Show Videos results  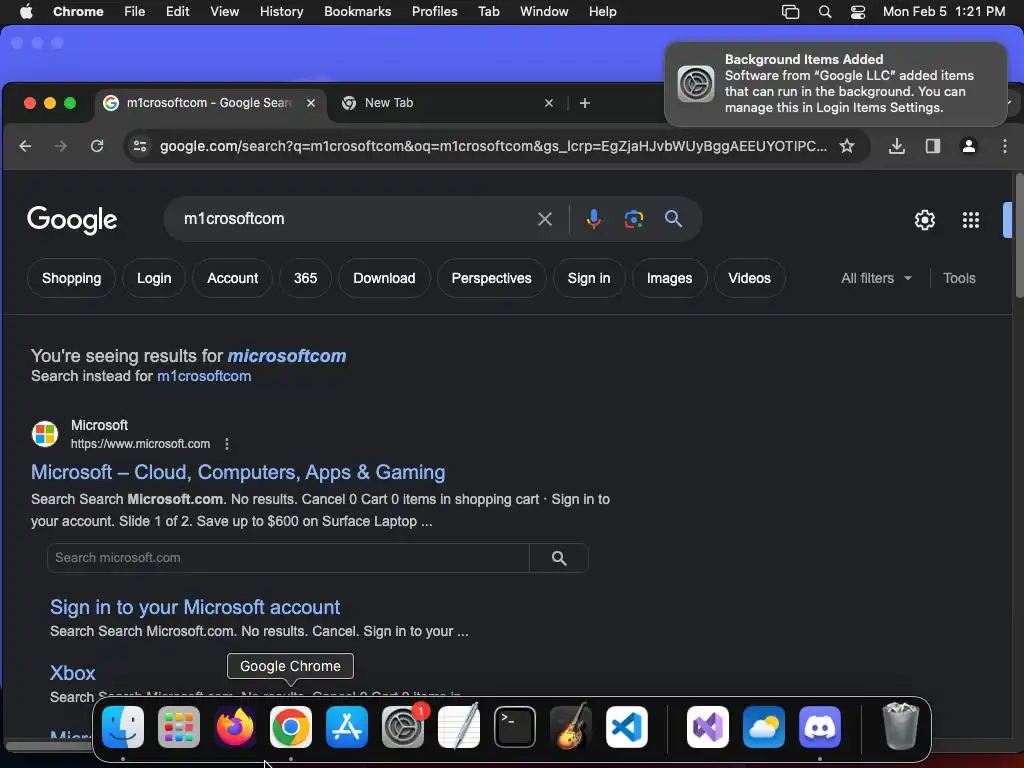749,279
